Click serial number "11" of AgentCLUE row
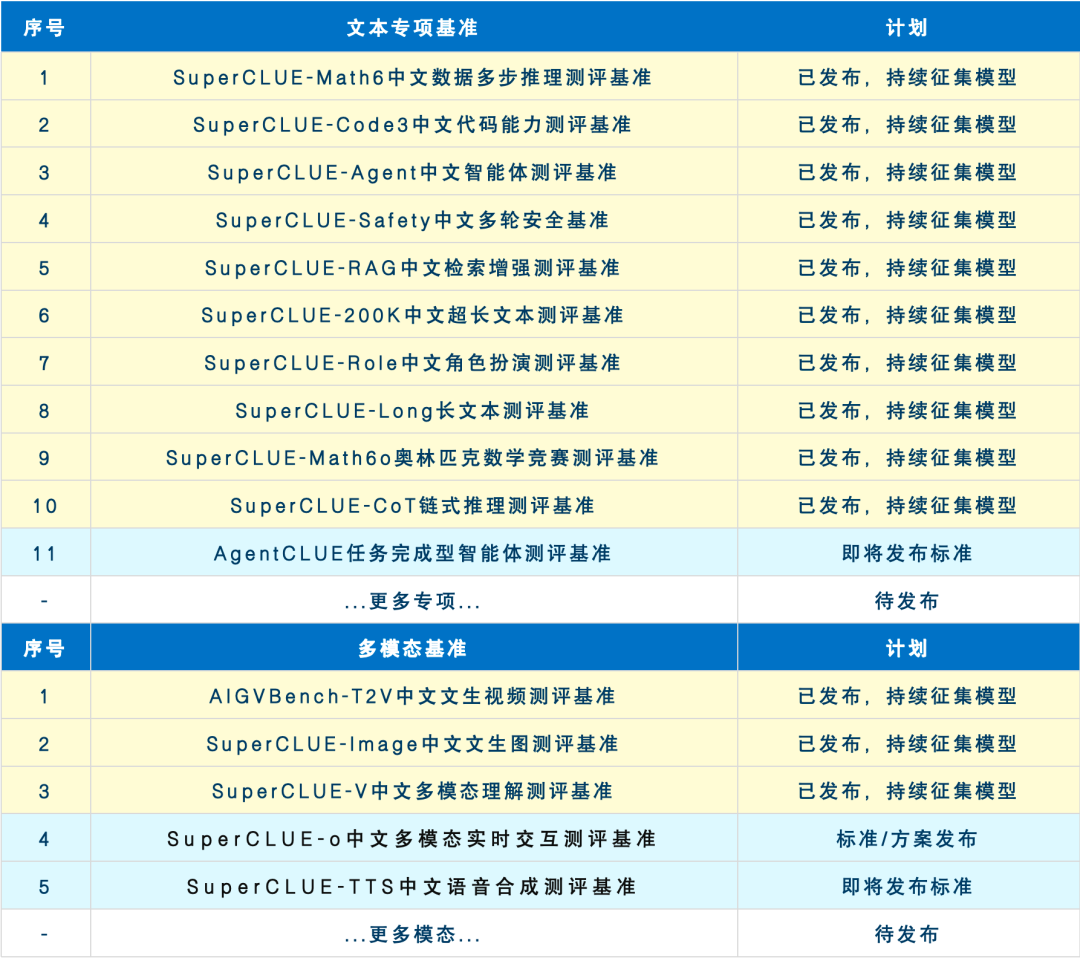The image size is (1080, 958). [x=45, y=554]
